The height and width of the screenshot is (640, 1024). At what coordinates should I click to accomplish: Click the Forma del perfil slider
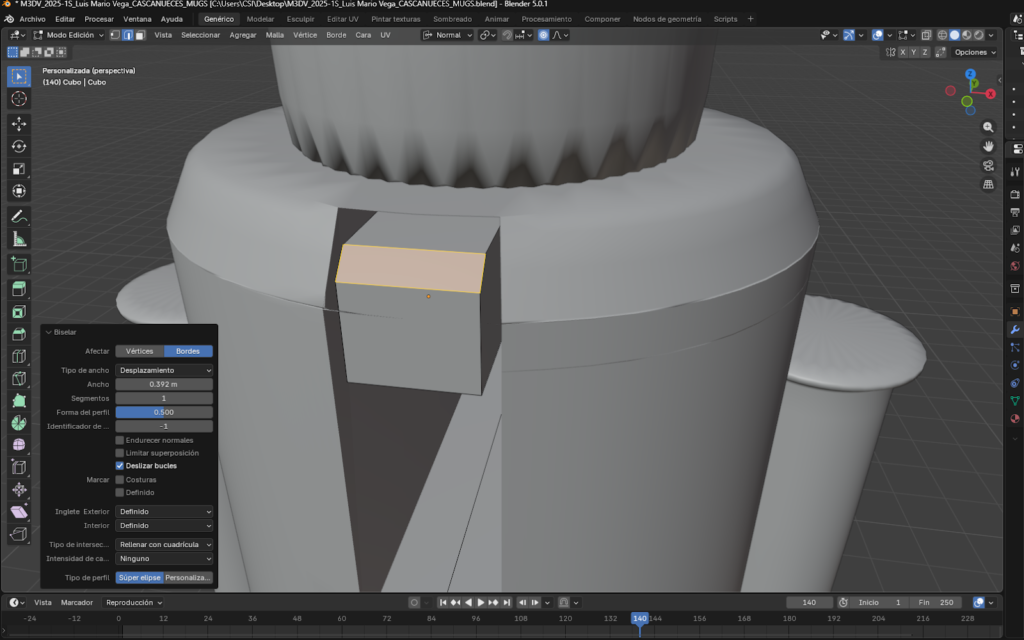(x=164, y=412)
